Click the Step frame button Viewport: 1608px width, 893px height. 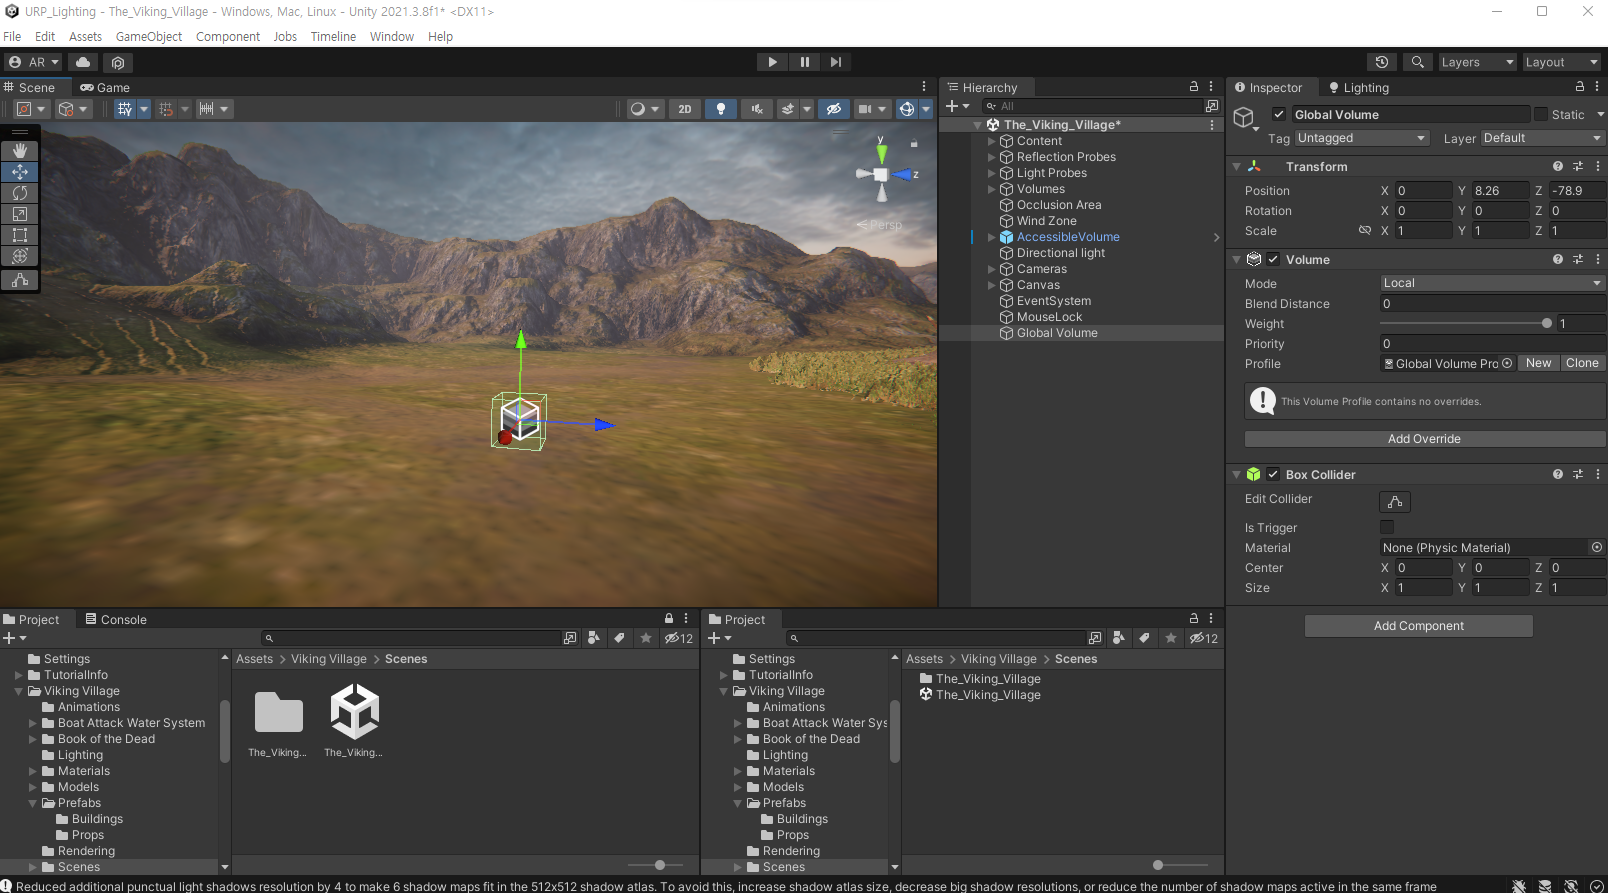836,62
